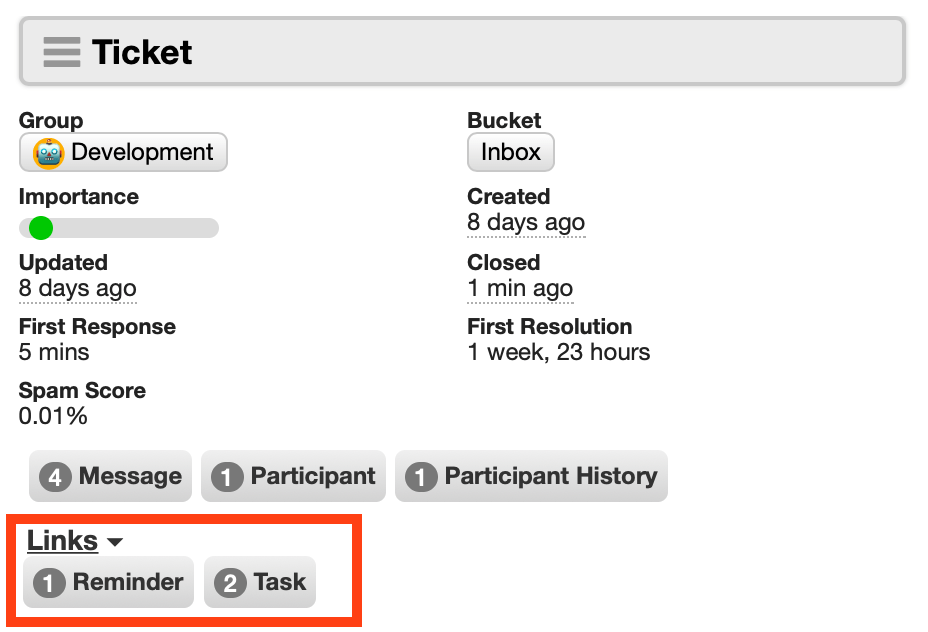The image size is (928, 632).
Task: Open the Inbox bucket button
Action: point(511,152)
